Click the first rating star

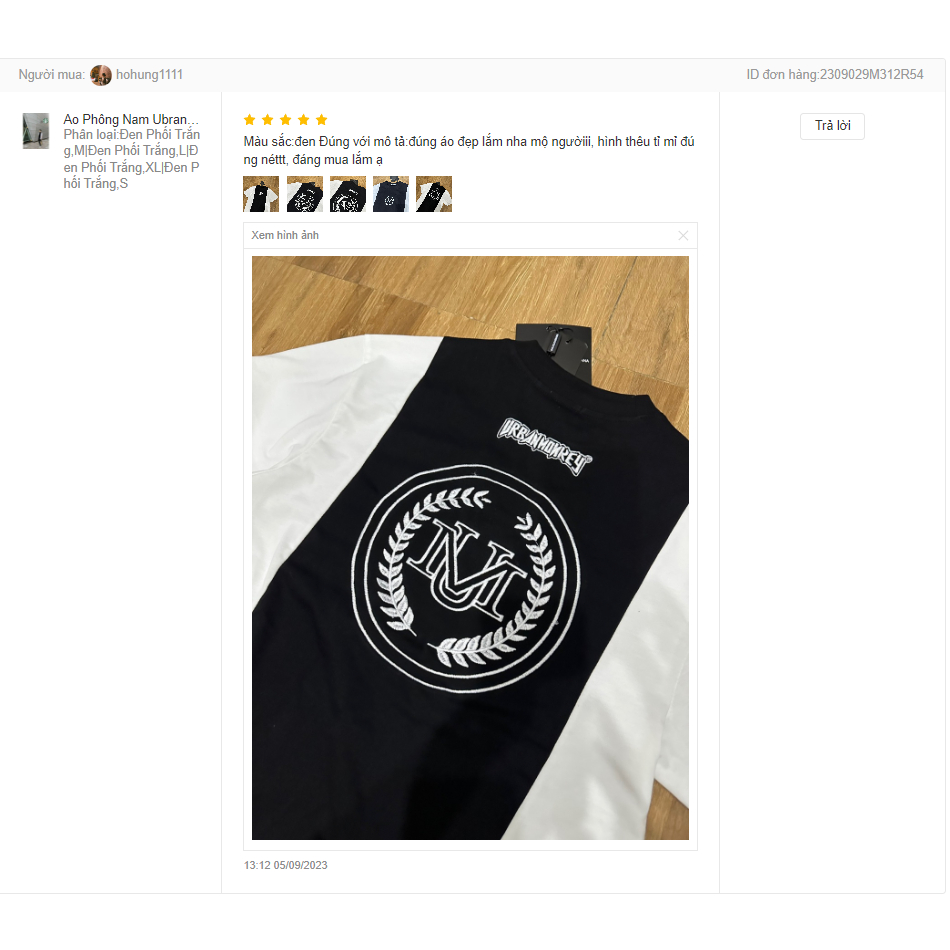click(x=250, y=120)
